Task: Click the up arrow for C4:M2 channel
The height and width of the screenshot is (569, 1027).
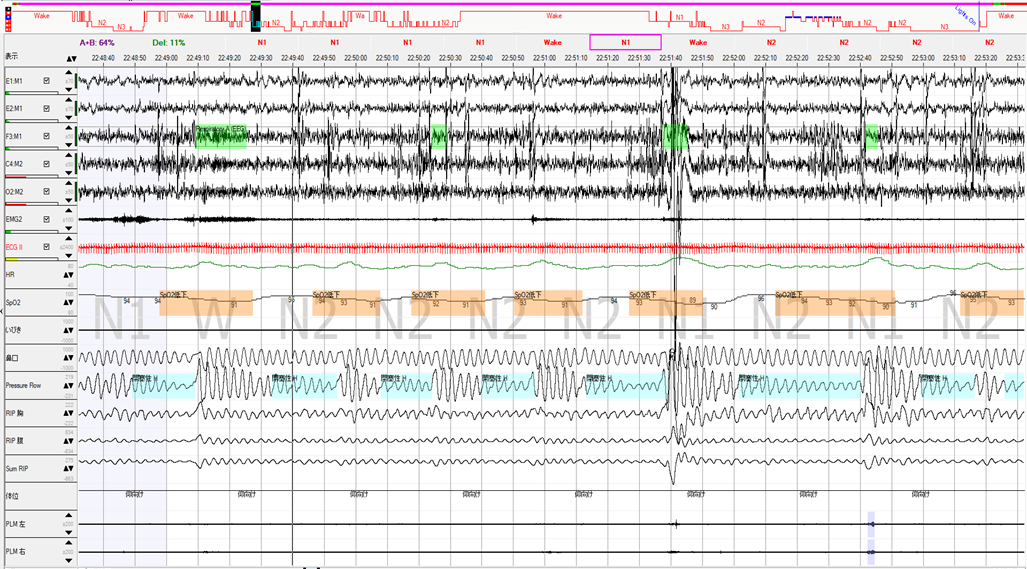Action: pyautogui.click(x=69, y=155)
